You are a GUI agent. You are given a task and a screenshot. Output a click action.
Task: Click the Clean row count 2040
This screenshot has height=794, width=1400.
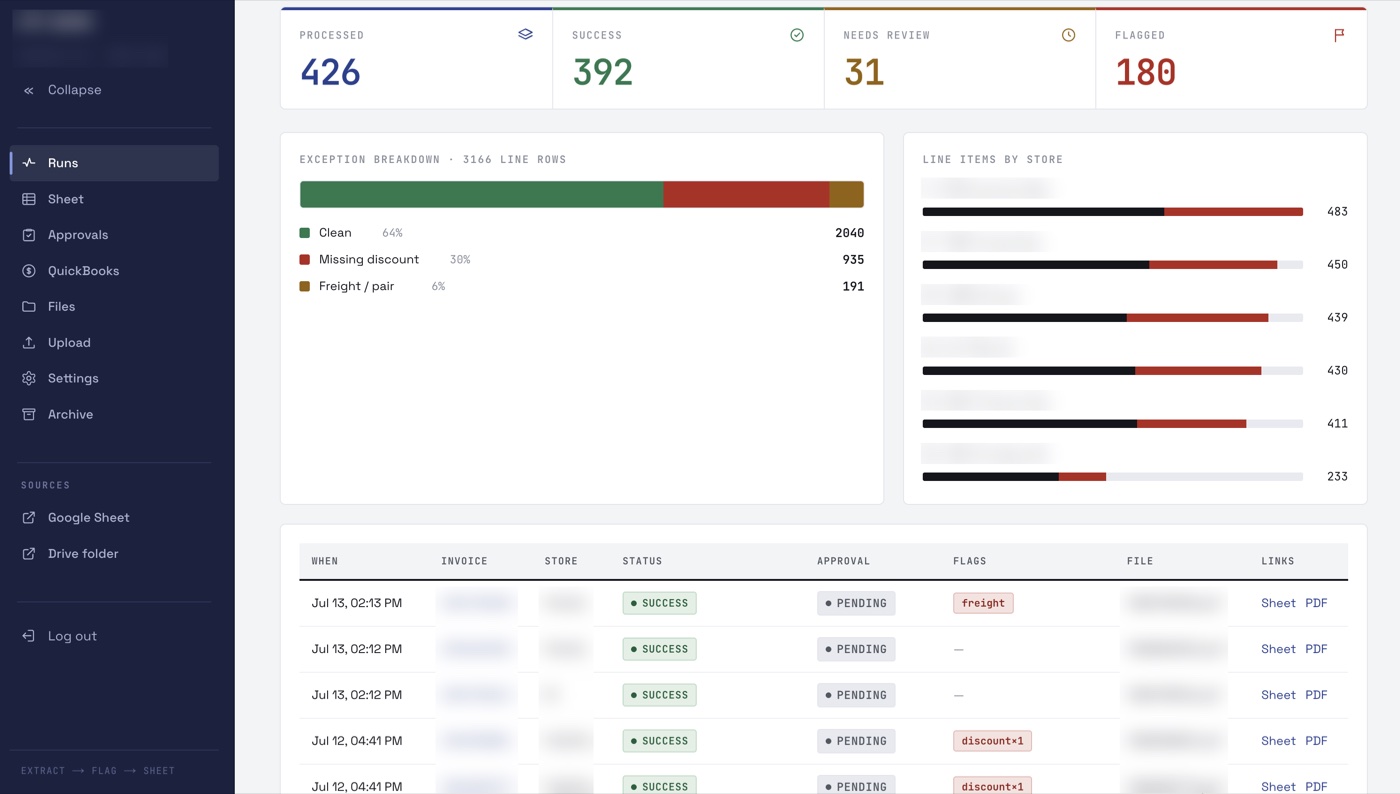click(x=849, y=233)
